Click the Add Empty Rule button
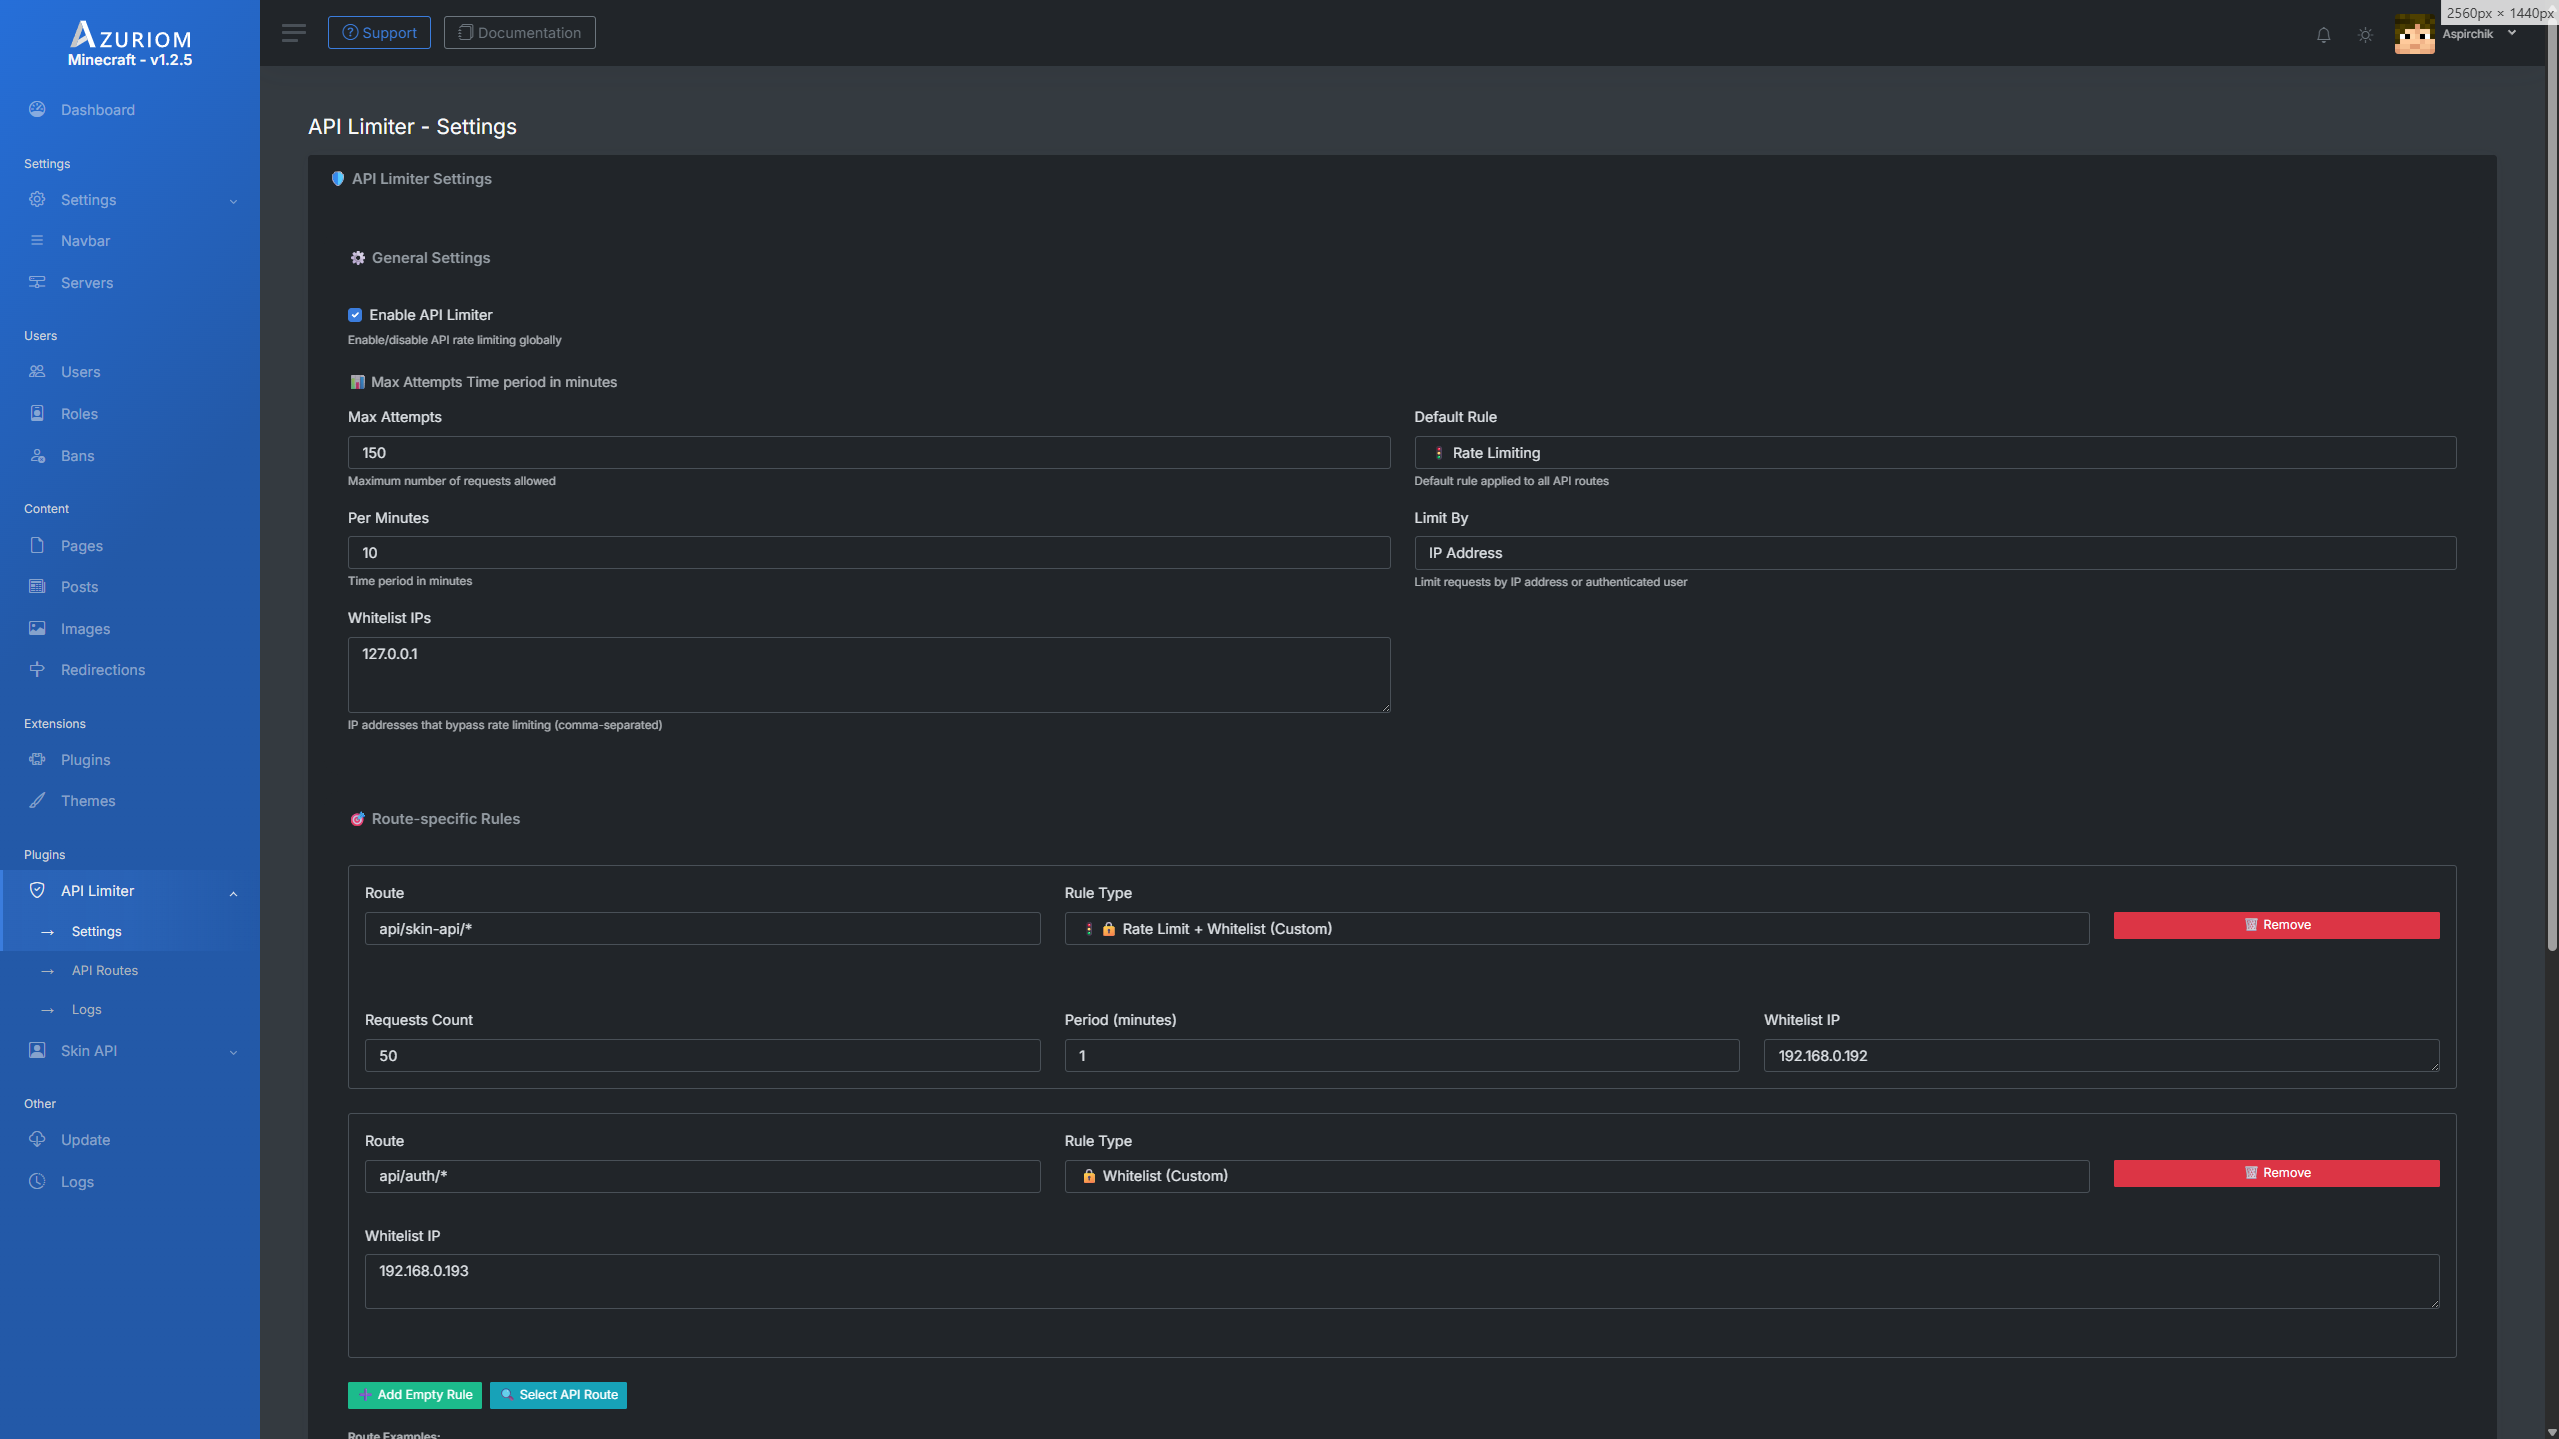This screenshot has height=1439, width=2559. [x=414, y=1395]
